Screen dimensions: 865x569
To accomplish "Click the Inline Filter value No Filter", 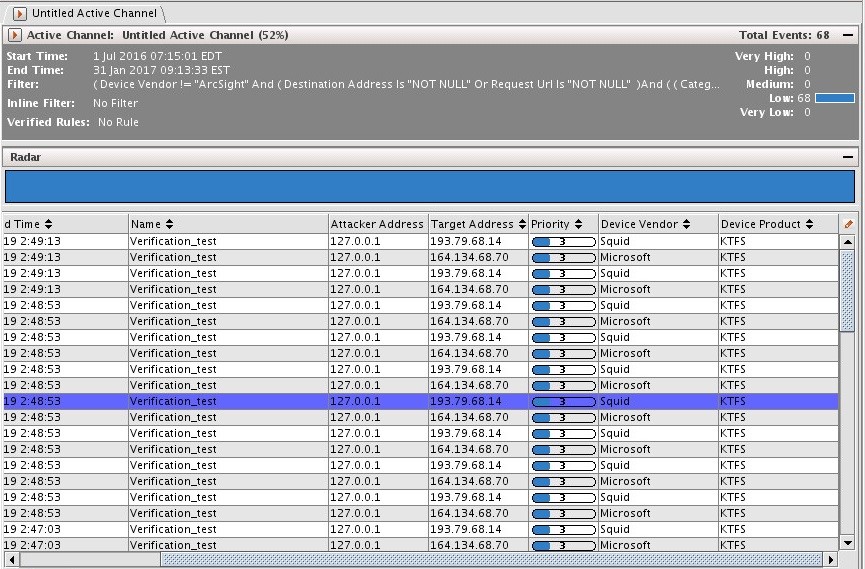I will click(x=115, y=103).
